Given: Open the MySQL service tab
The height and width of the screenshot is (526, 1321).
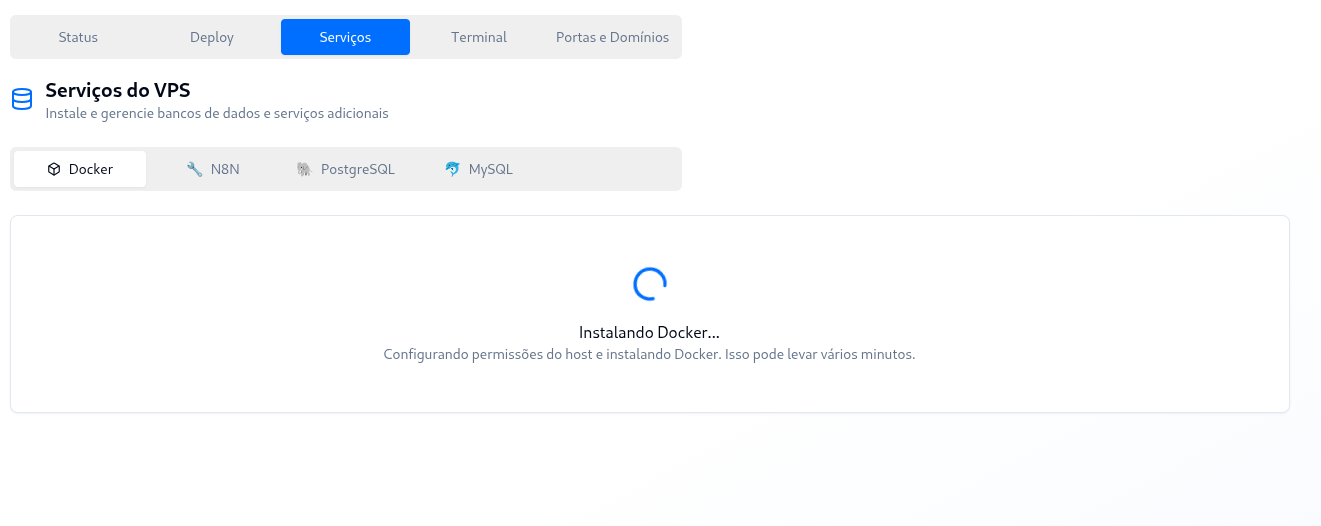Looking at the screenshot, I should coord(479,169).
